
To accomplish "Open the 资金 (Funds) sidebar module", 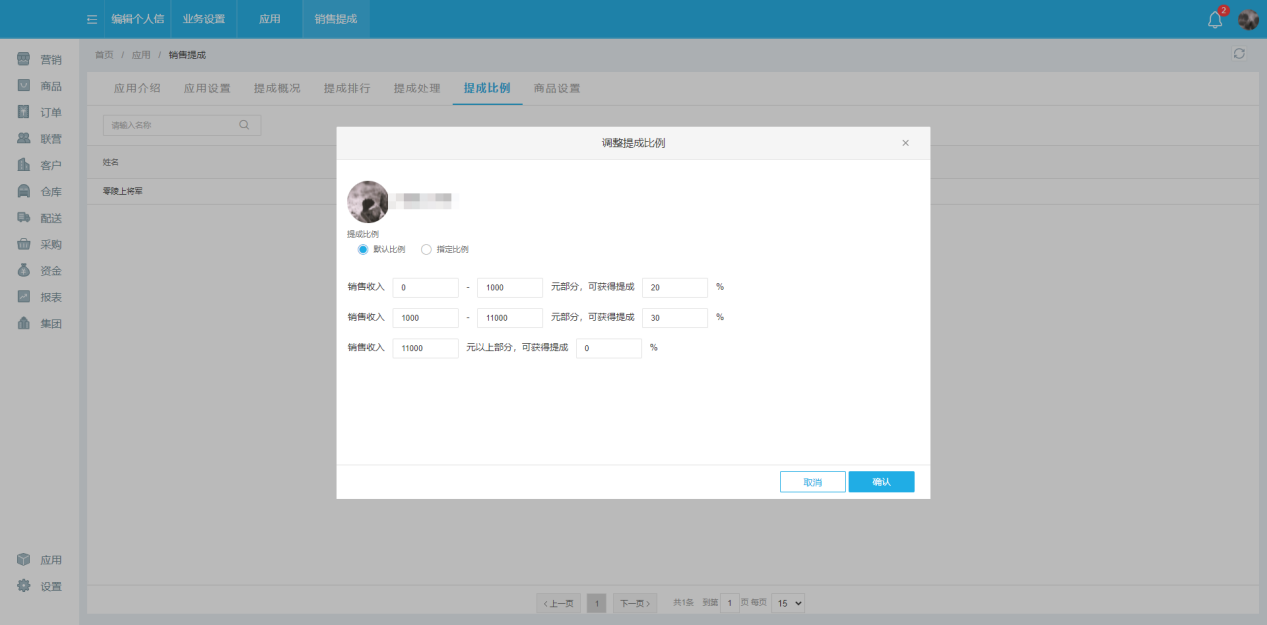I will (38, 269).
